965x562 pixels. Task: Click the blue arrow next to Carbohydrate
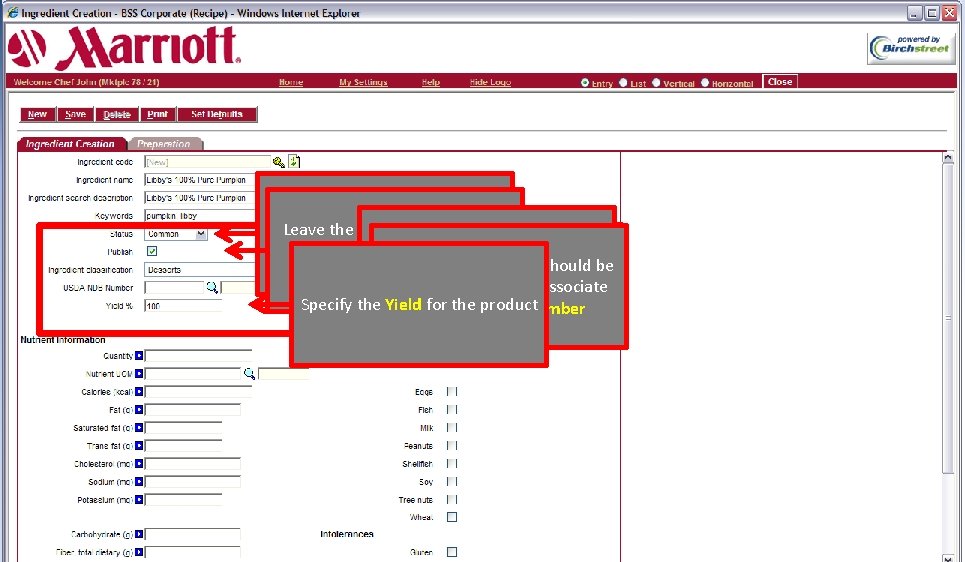point(139,534)
